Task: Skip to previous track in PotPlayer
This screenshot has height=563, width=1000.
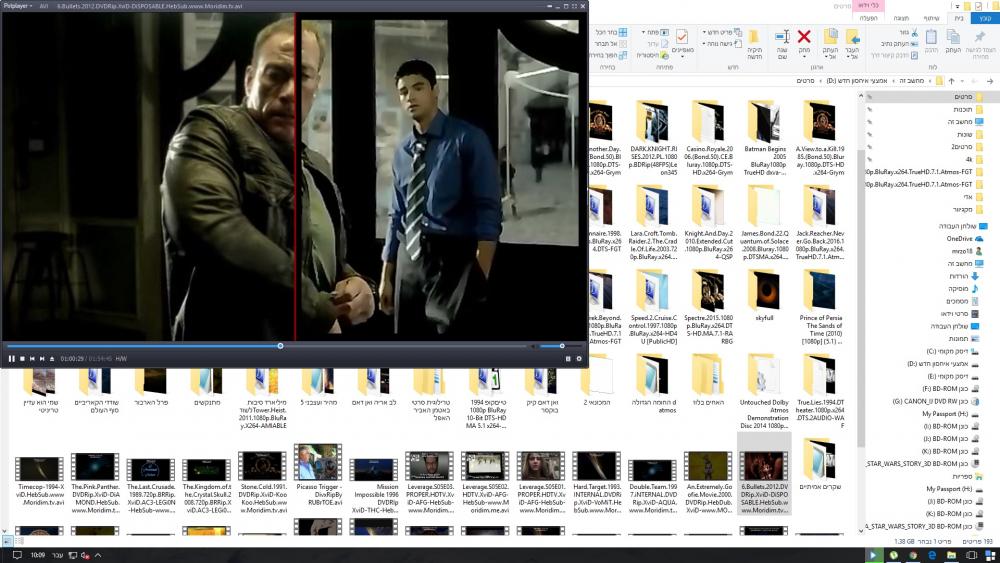Action: (32, 358)
